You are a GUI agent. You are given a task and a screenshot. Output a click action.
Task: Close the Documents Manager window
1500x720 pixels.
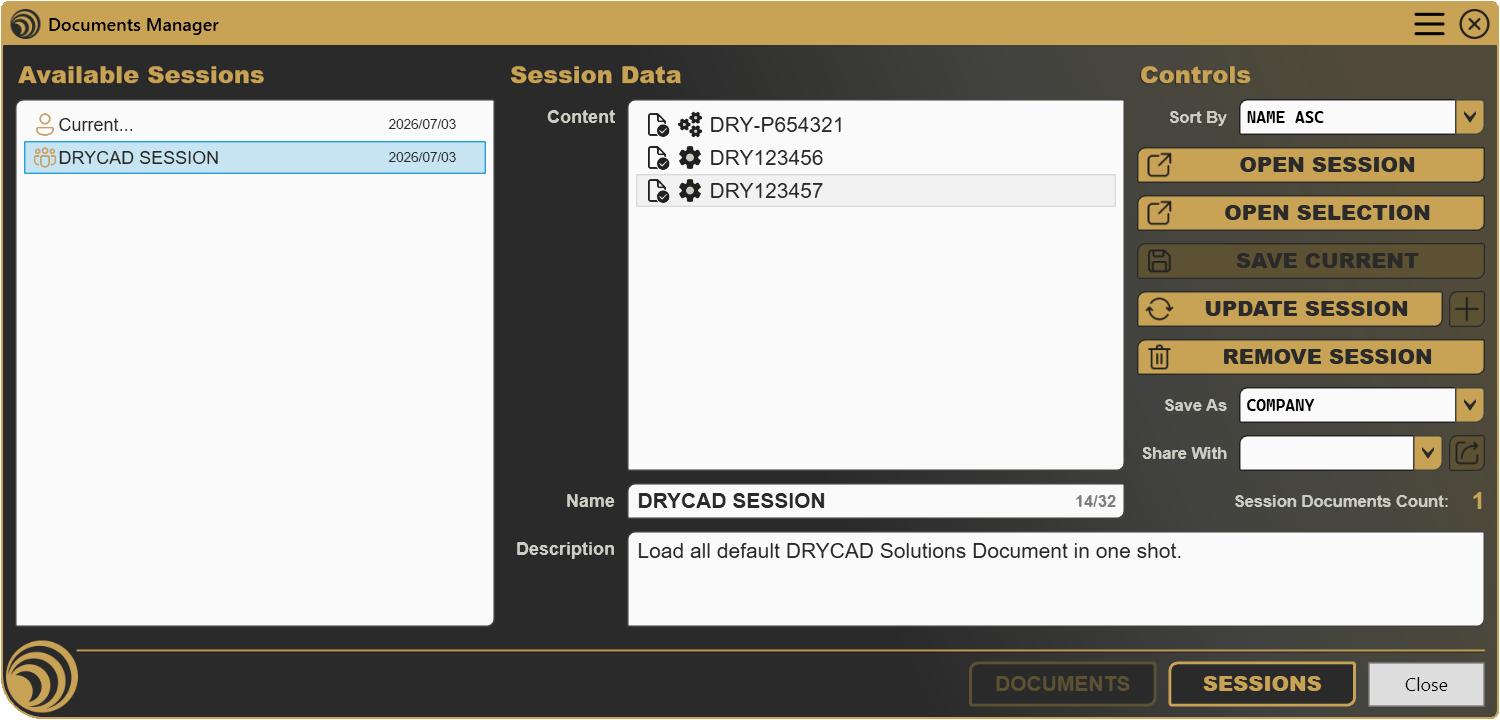1474,24
